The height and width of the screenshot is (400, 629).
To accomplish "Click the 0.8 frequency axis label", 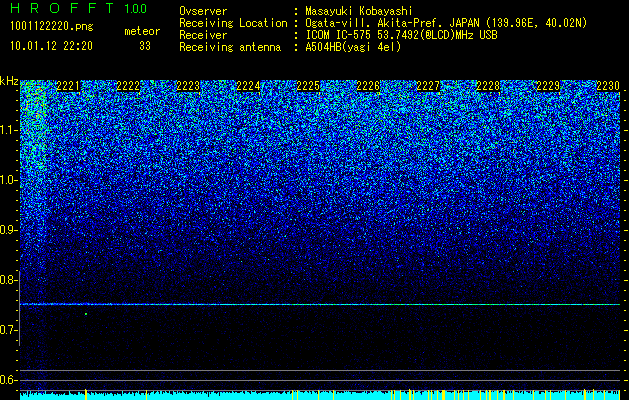I will click(x=7, y=280).
